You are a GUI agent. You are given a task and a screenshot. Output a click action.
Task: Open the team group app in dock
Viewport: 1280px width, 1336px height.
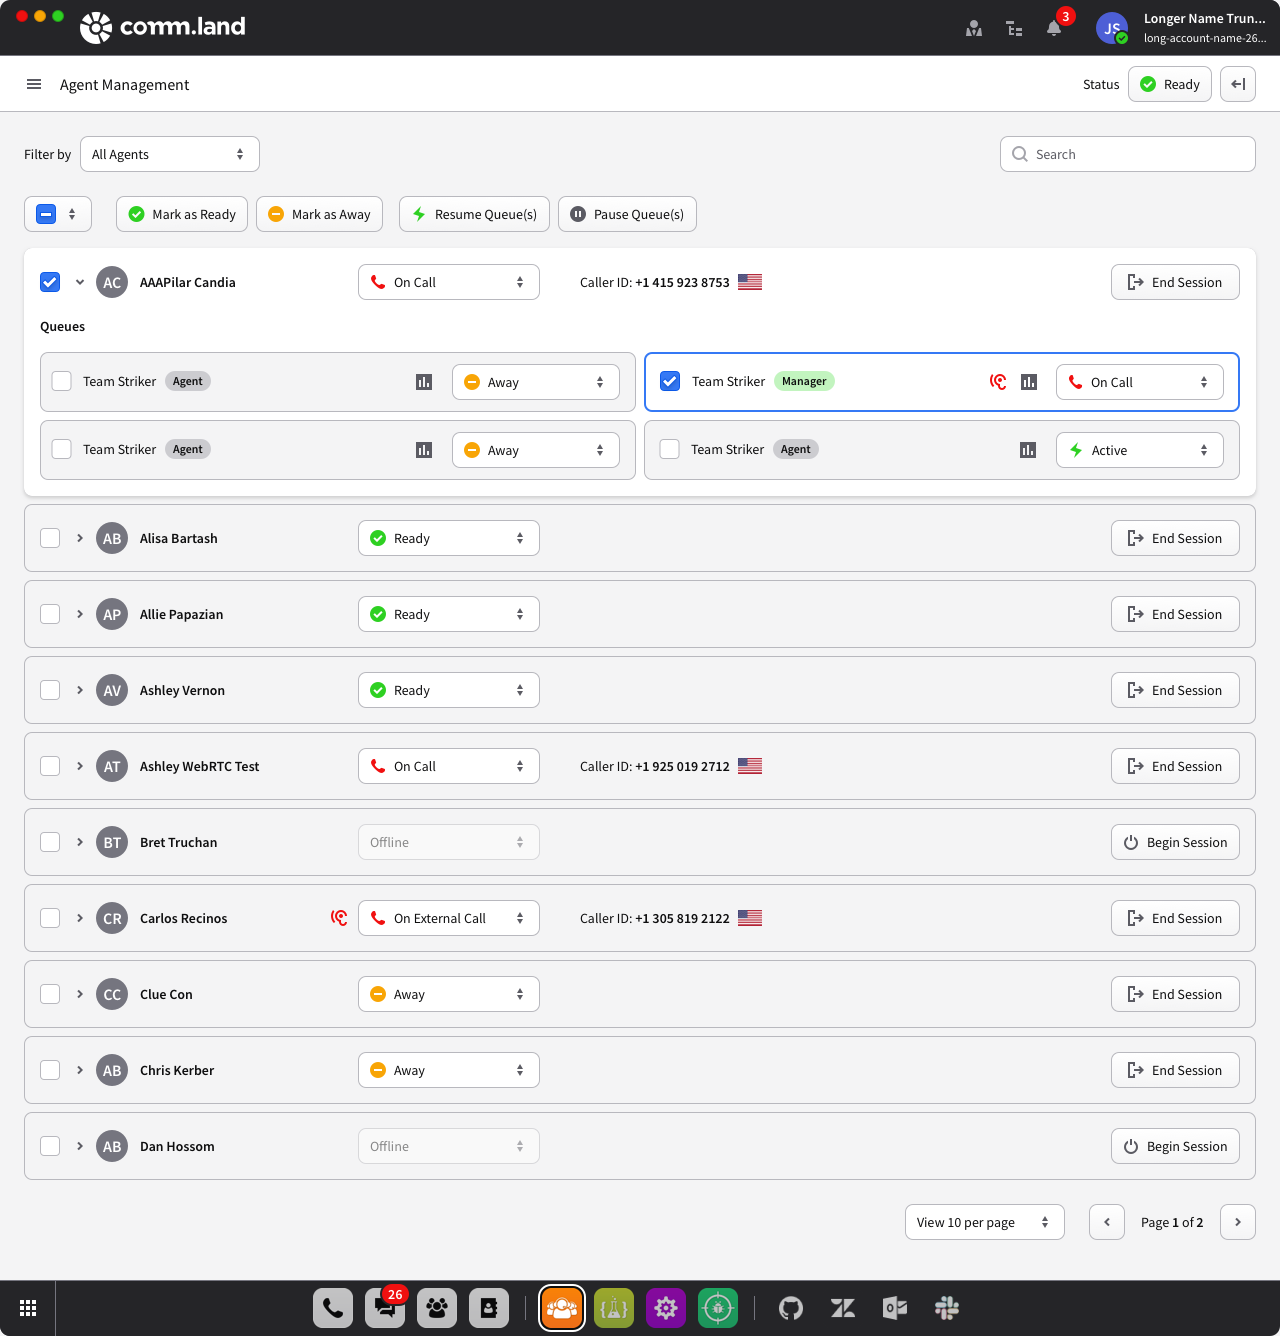[x=437, y=1308]
